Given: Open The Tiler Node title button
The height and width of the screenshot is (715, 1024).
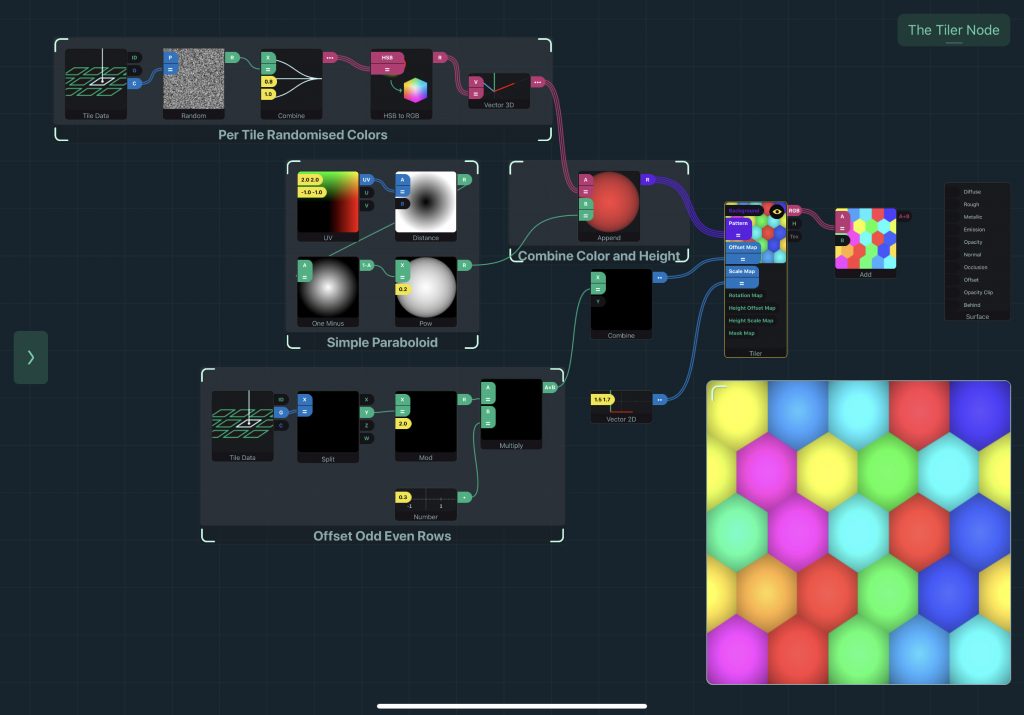Looking at the screenshot, I should point(953,30).
